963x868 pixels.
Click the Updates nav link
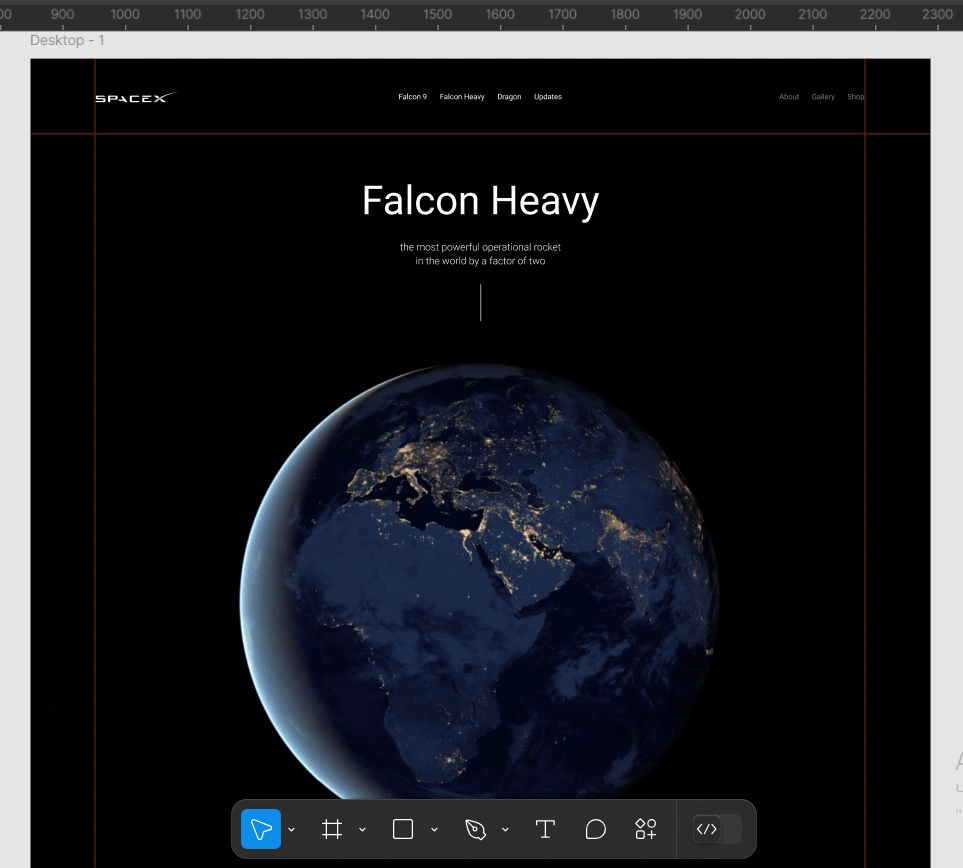point(548,96)
